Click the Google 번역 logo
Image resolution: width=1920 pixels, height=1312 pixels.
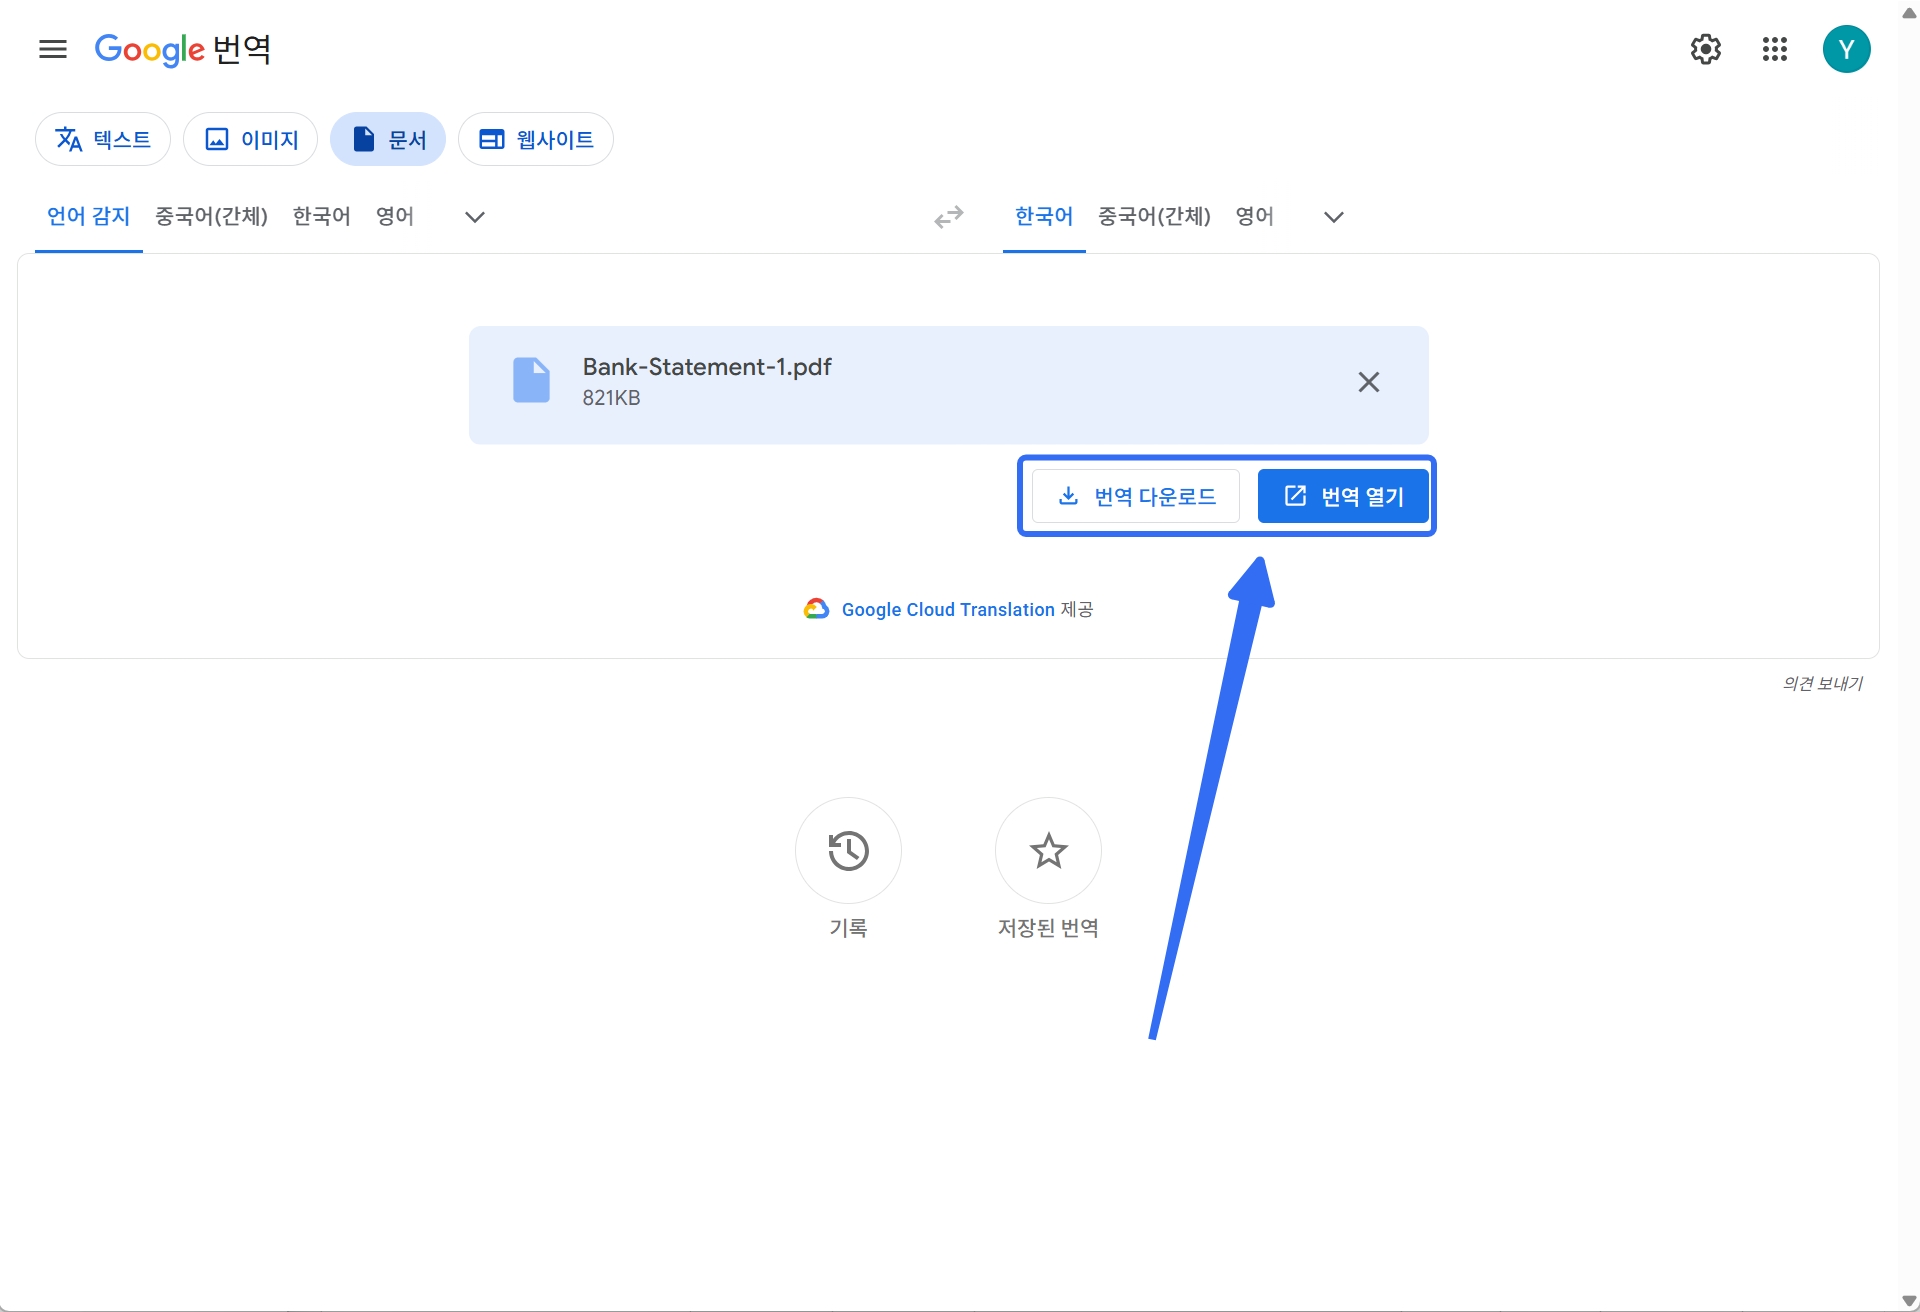(183, 49)
